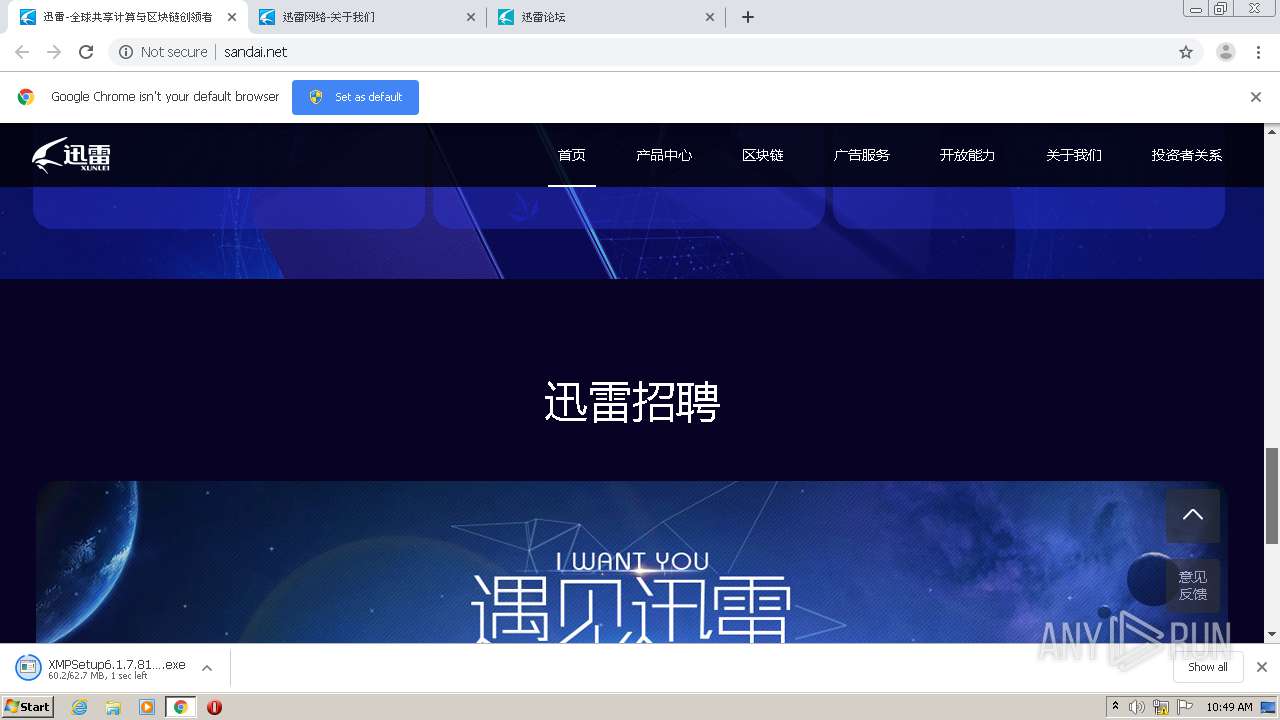The width and height of the screenshot is (1280, 720).
Task: Open the 产品中心 menu
Action: (664, 155)
